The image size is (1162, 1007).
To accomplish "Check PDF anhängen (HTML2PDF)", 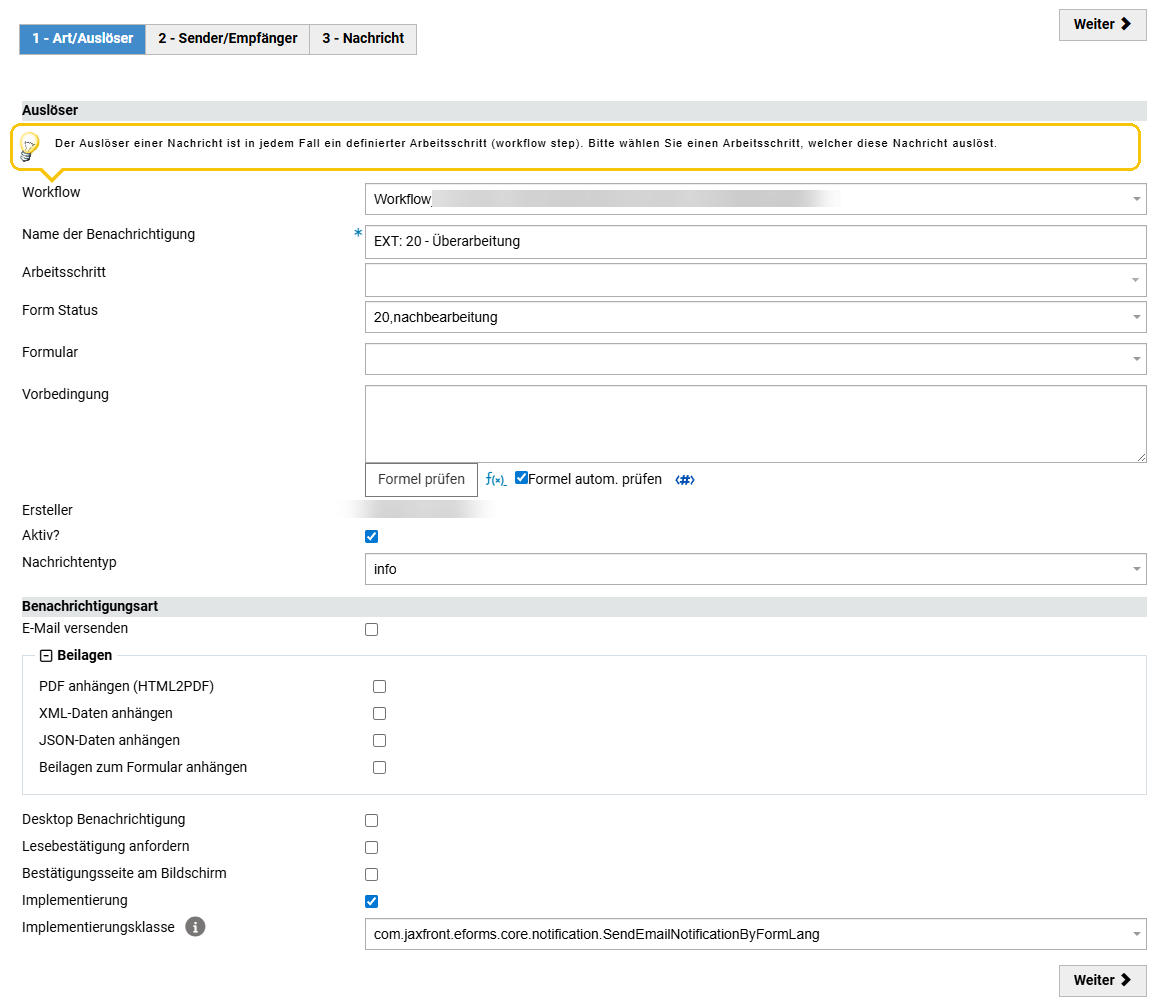I will [379, 687].
